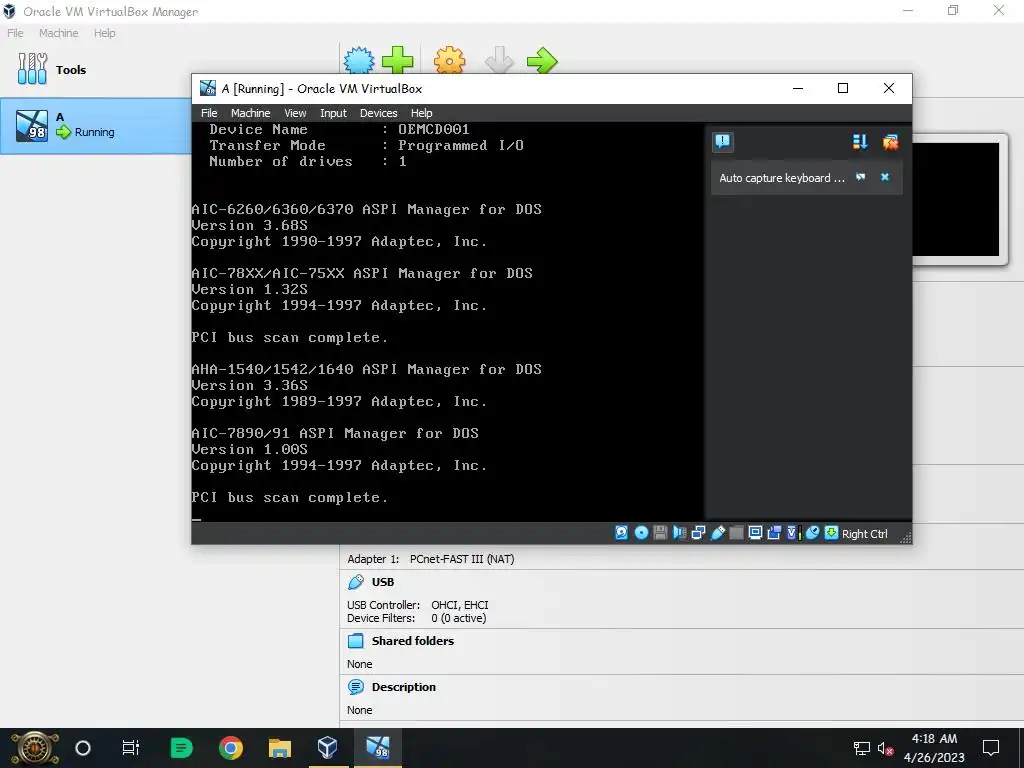Select virtual machine A in the list
Screen dimensions: 1024x768
click(95, 125)
